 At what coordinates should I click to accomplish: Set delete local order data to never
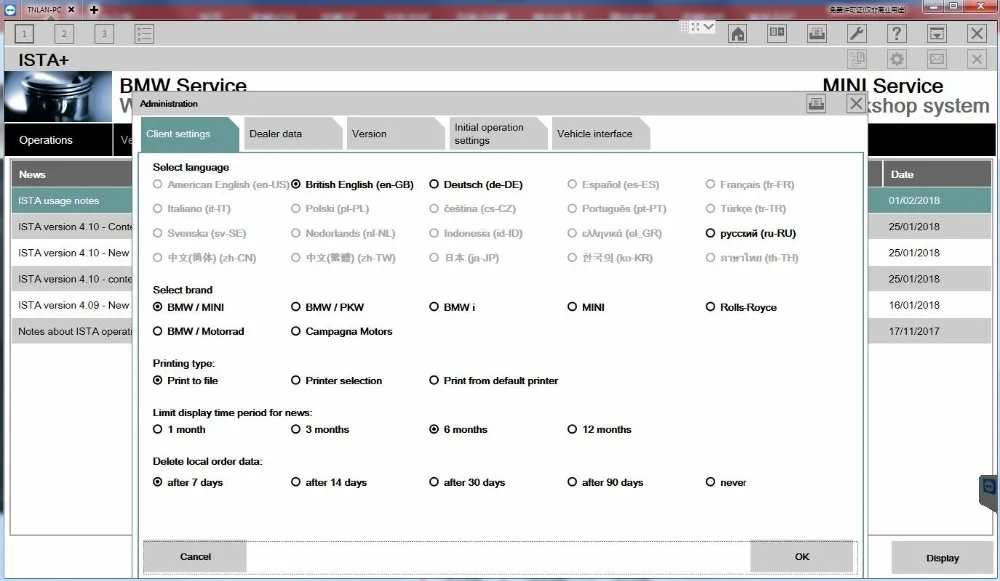726,482
